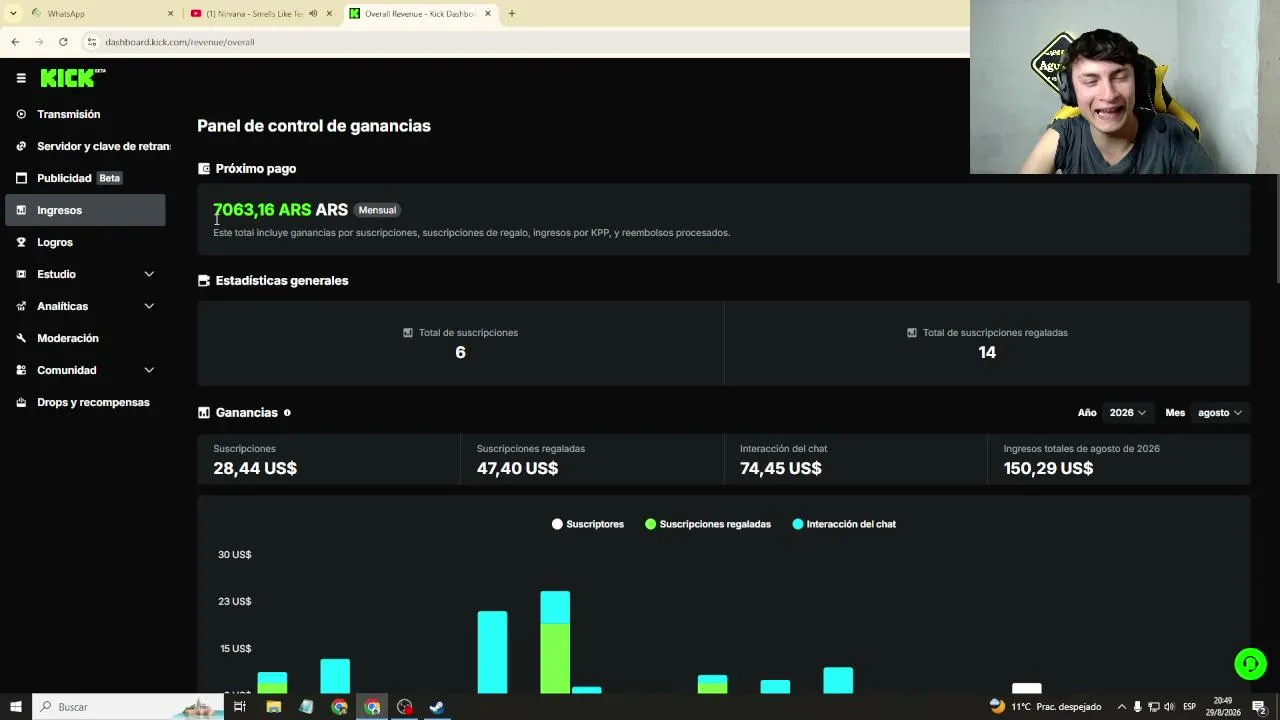Click the info icon beside Ganancias
The image size is (1280, 720).
tap(287, 413)
